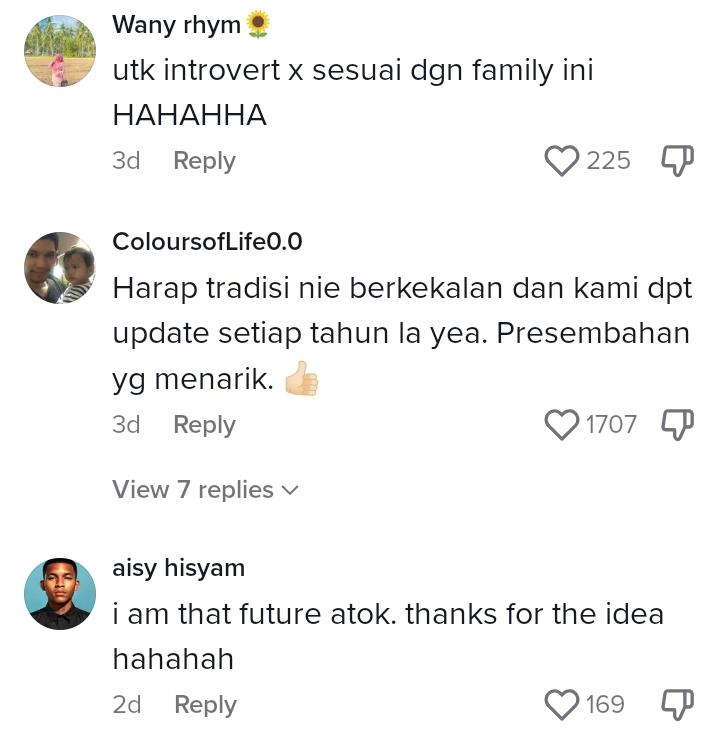Open the ColoursofLife0.0 username link
This screenshot has width=720, height=733.
coord(207,242)
